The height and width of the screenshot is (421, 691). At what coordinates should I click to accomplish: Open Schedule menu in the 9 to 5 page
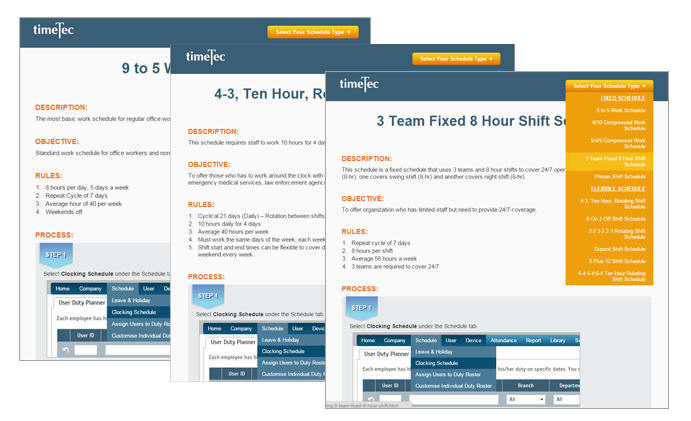pyautogui.click(x=123, y=288)
